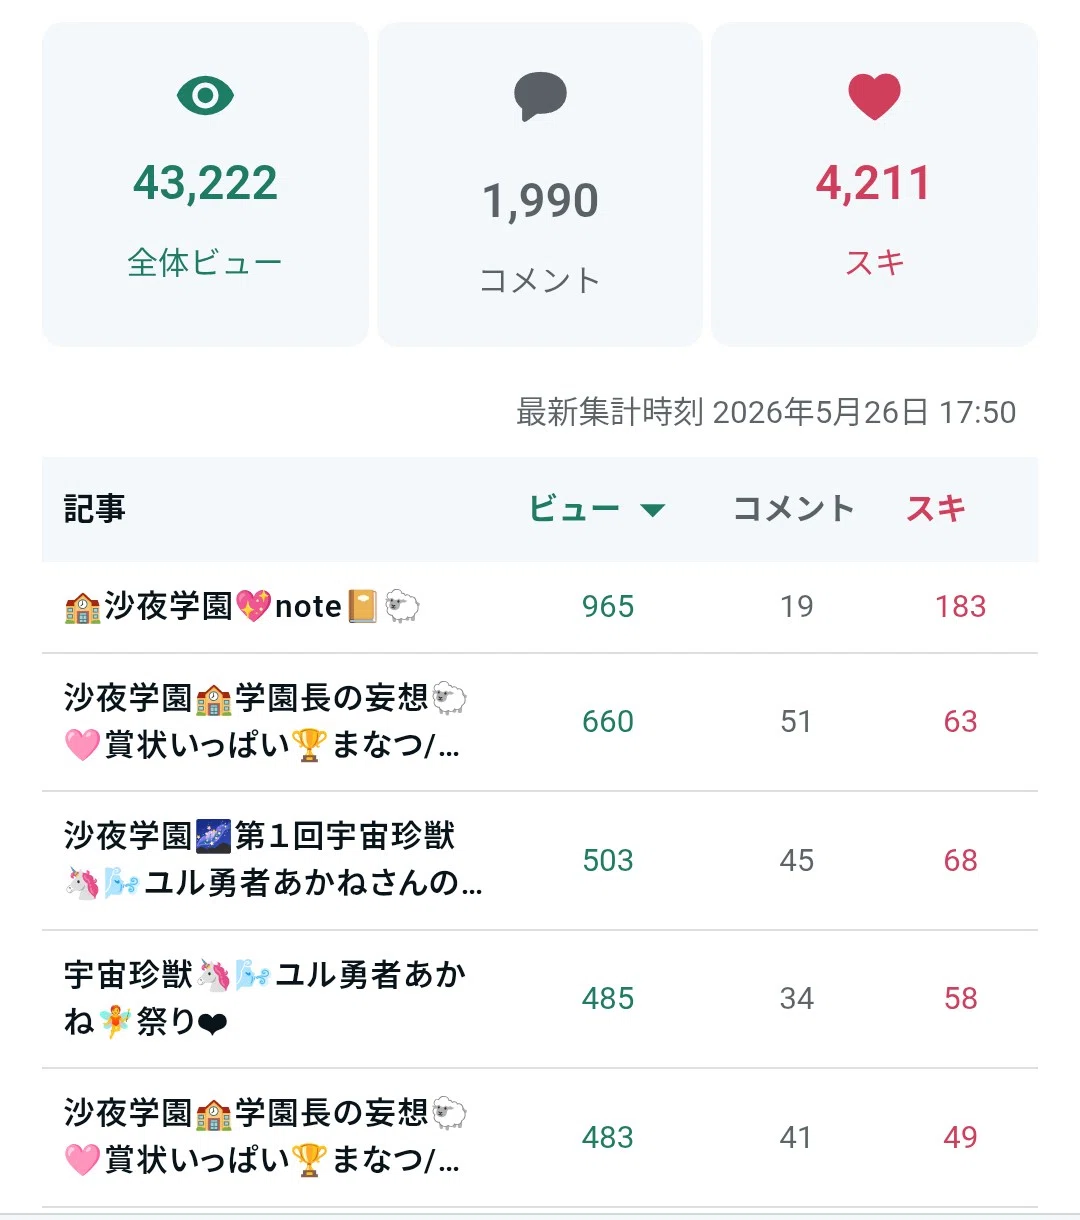Click the green eye views icon
Viewport: 1080px width, 1220px height.
click(x=205, y=96)
